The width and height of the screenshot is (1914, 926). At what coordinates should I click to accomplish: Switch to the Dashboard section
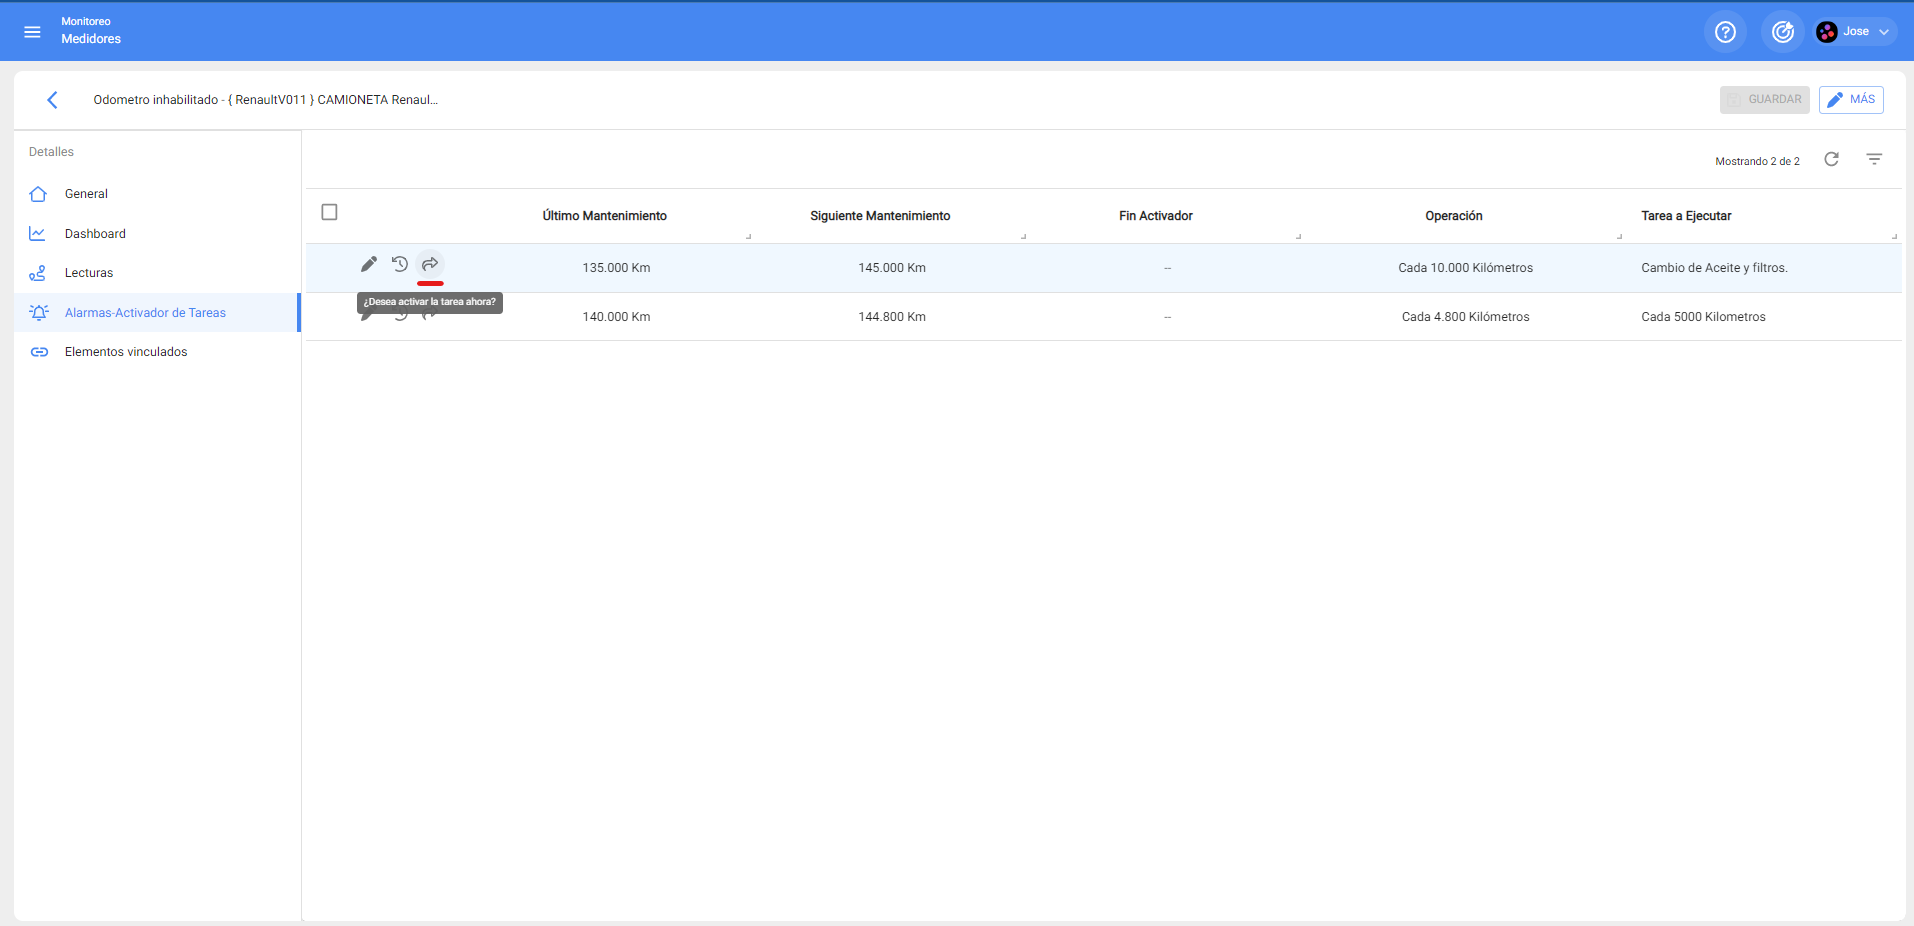click(95, 234)
